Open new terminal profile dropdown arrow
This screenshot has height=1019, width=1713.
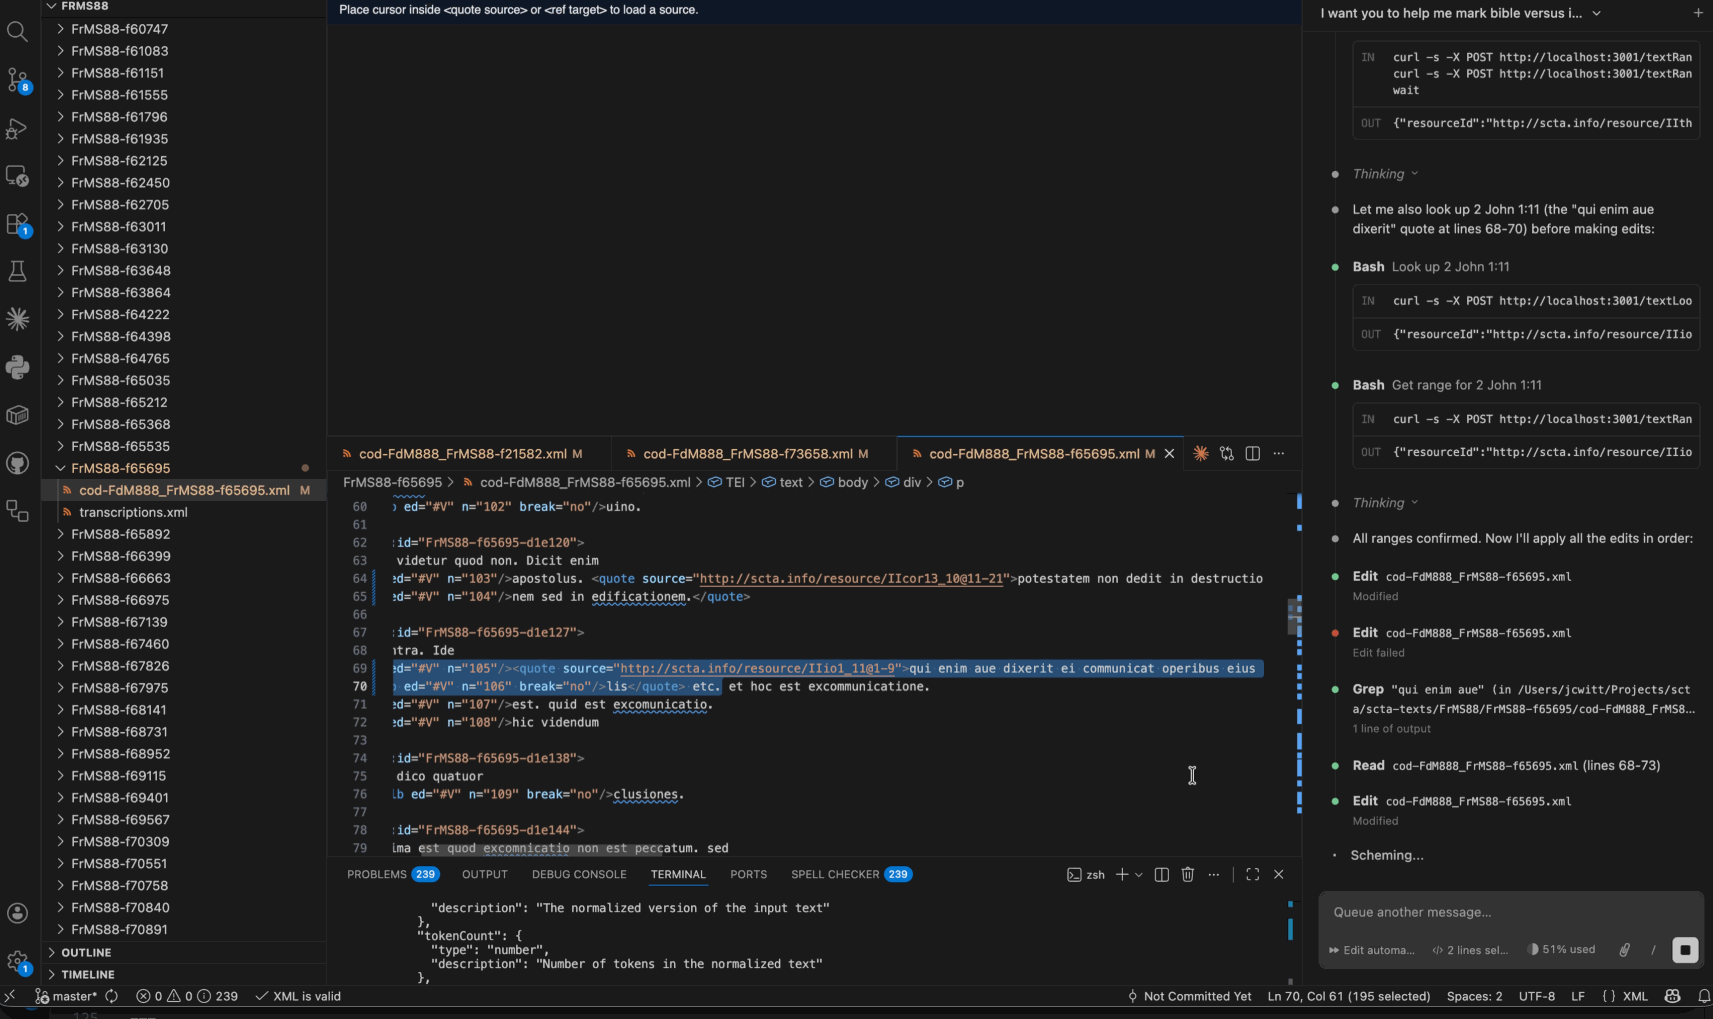coord(1139,875)
